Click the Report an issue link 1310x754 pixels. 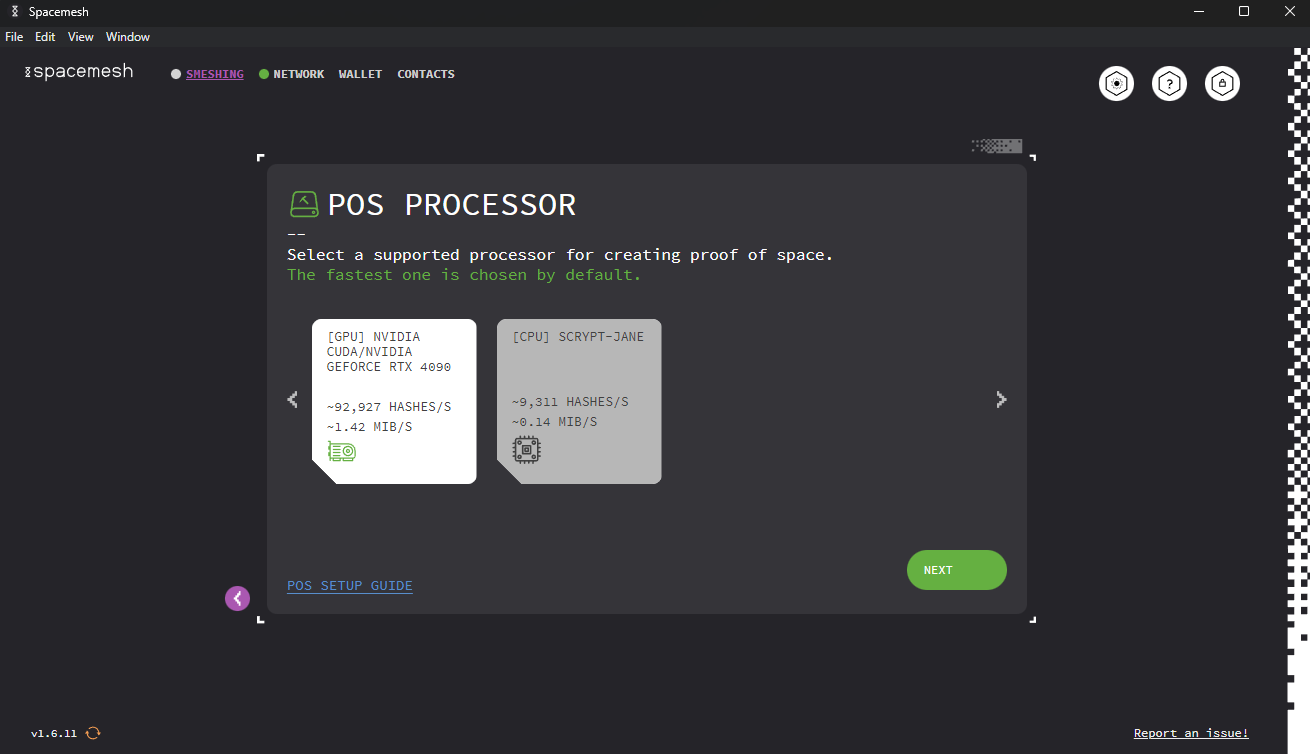pyautogui.click(x=1191, y=733)
